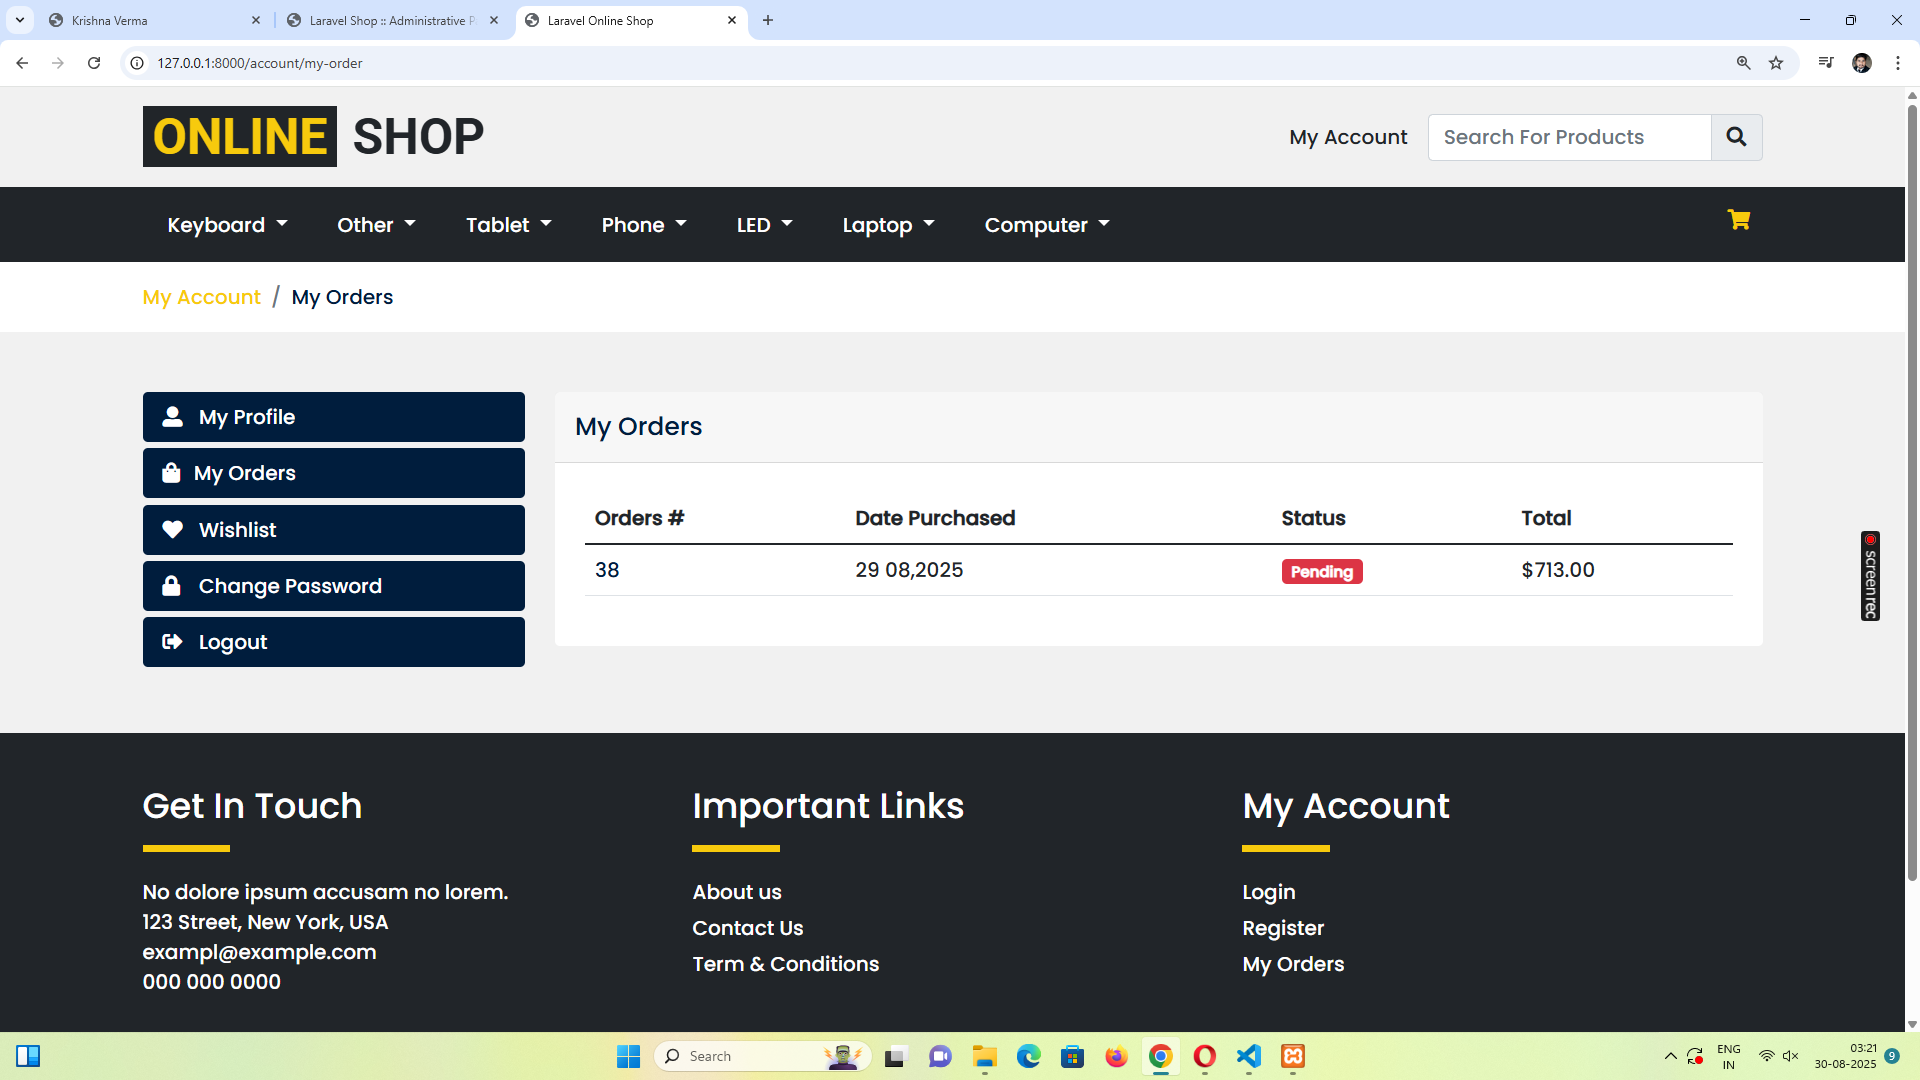The width and height of the screenshot is (1920, 1080).
Task: View site information icon in address bar
Action: (138, 63)
